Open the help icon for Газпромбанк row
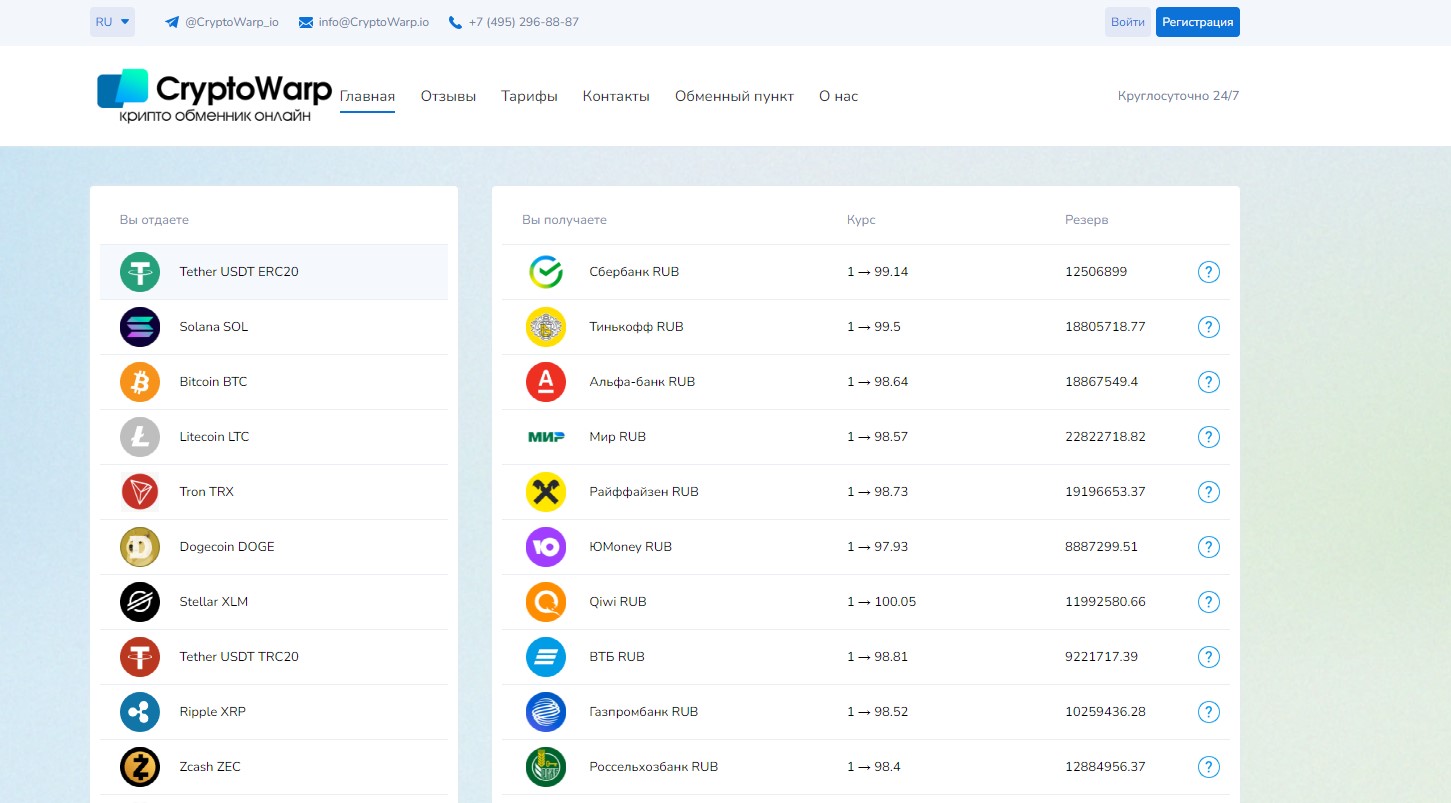 (1208, 712)
